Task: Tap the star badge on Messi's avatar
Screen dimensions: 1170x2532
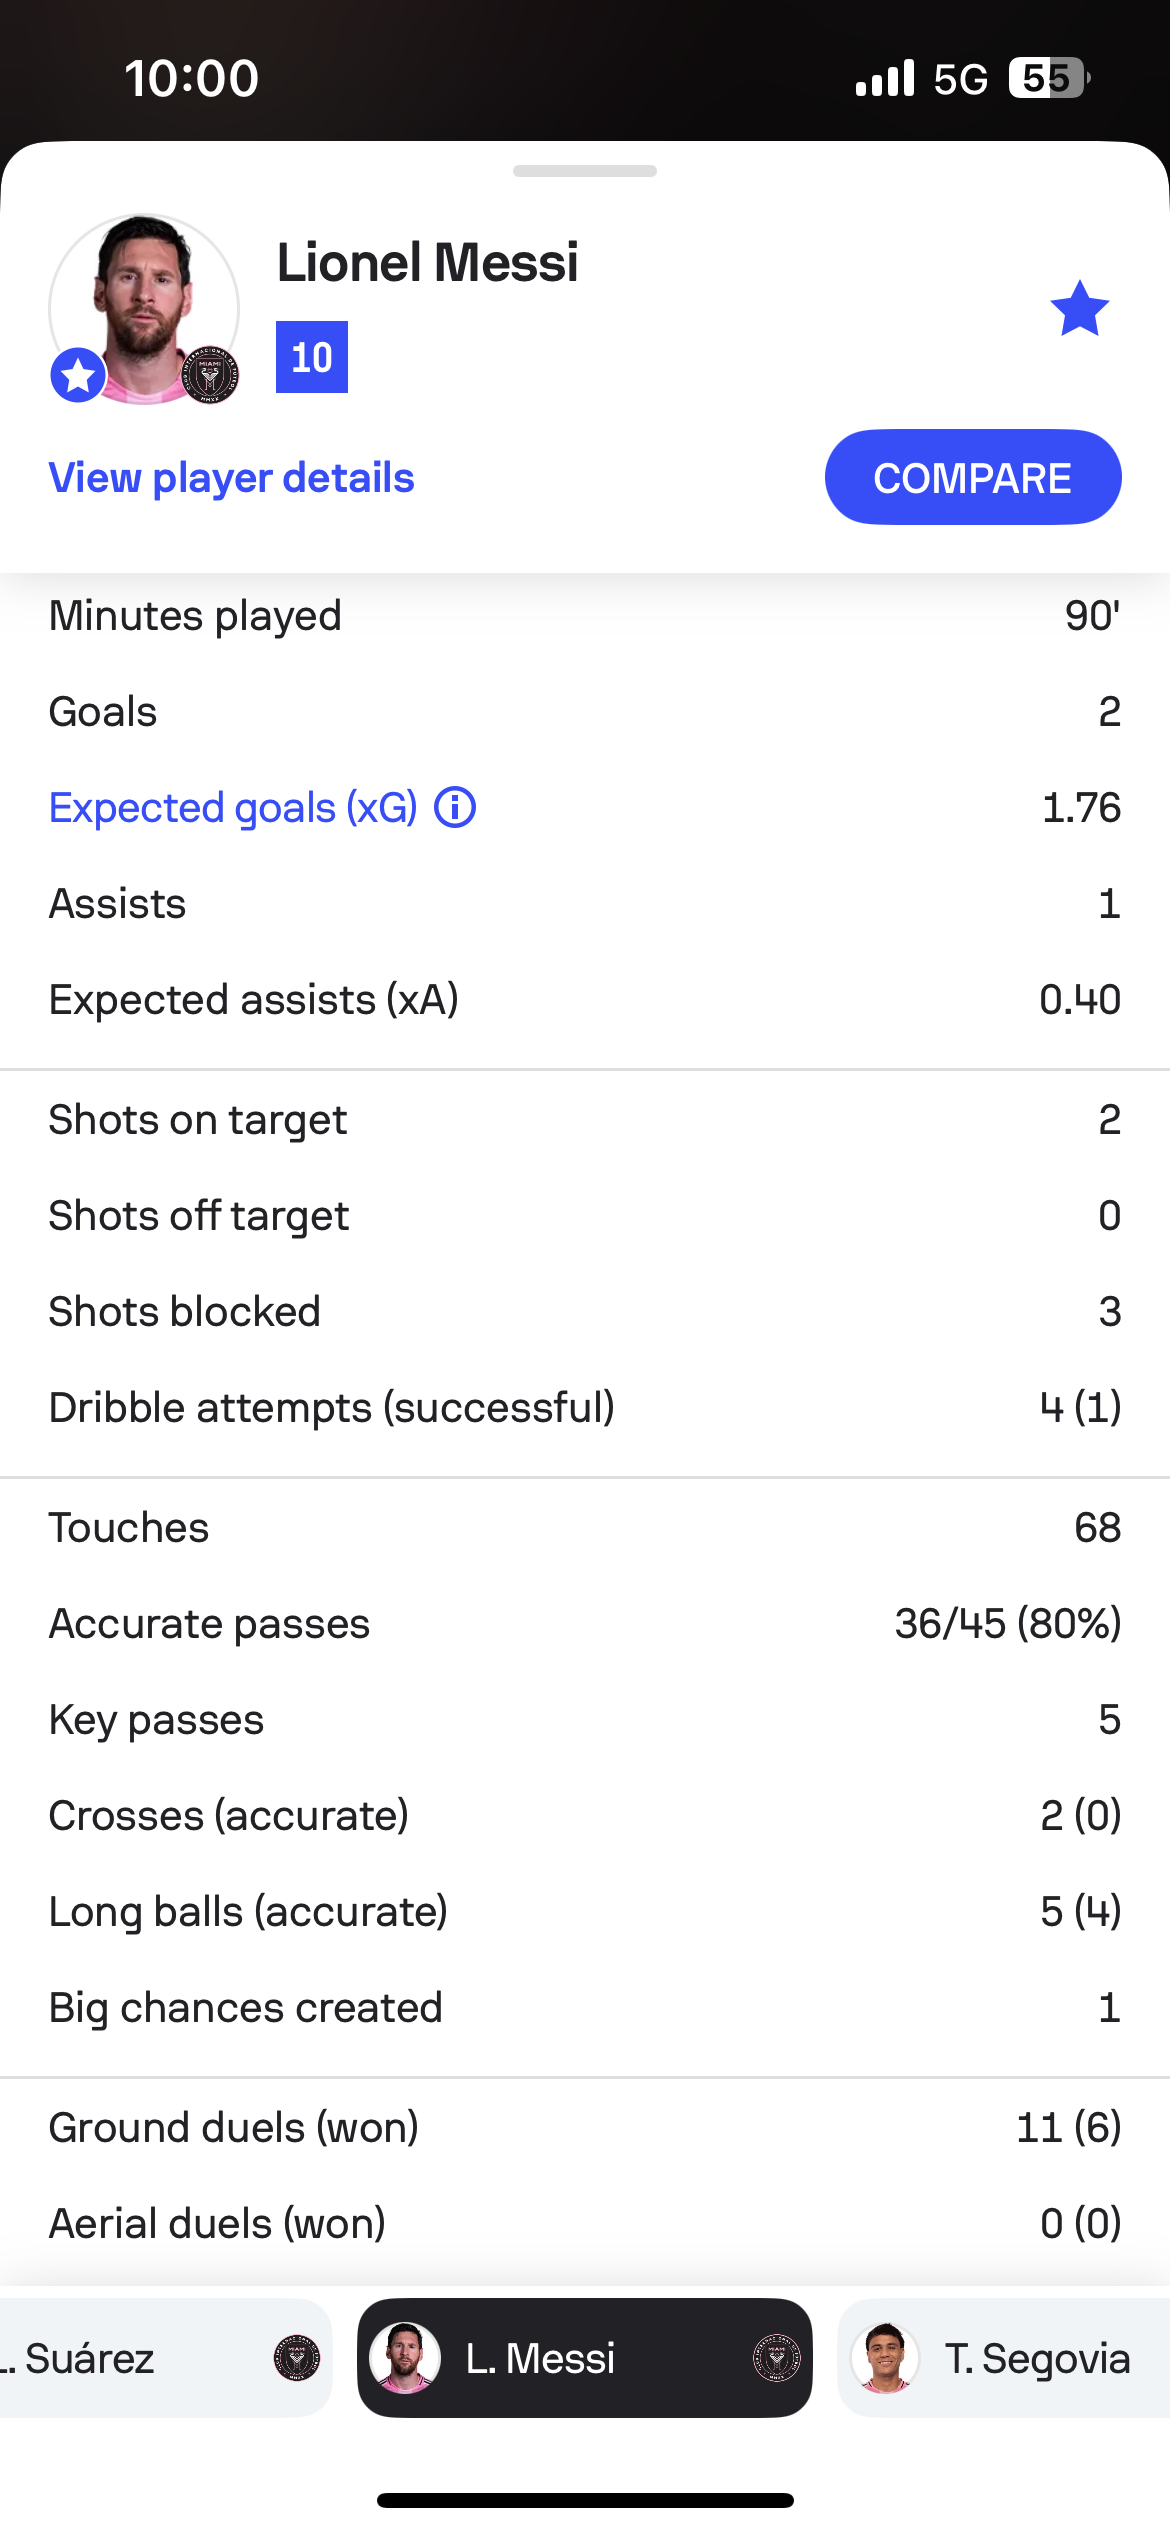Action: 78,376
